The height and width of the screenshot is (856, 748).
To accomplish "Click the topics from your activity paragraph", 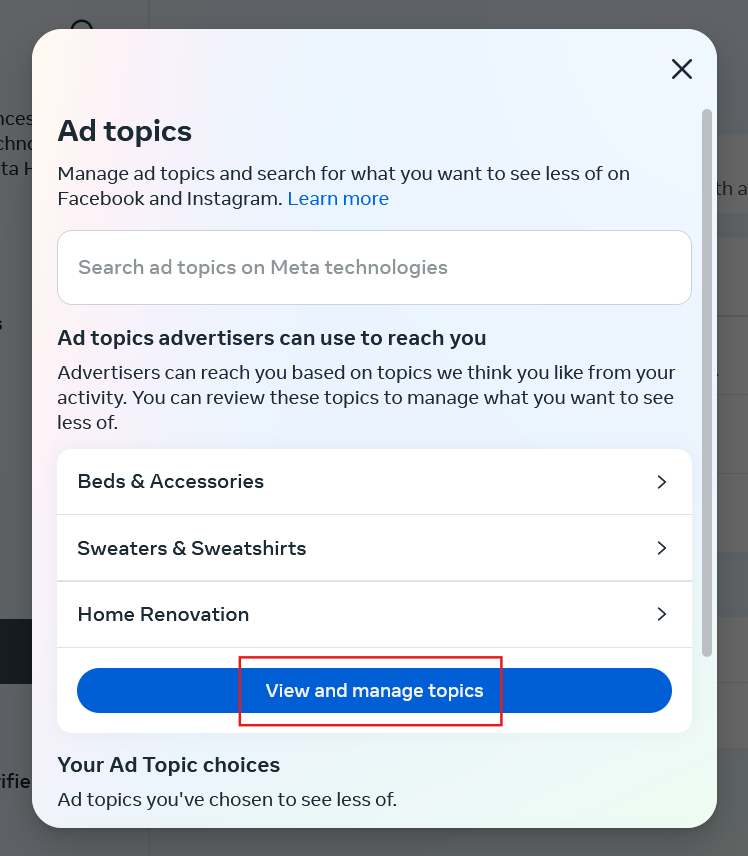I will coord(366,398).
